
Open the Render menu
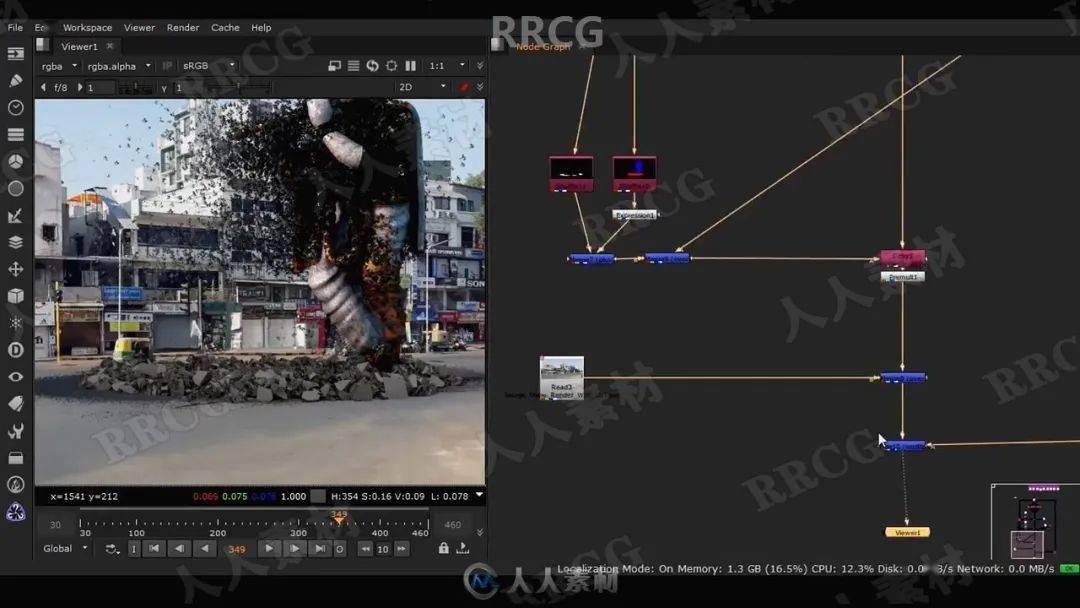(183, 28)
